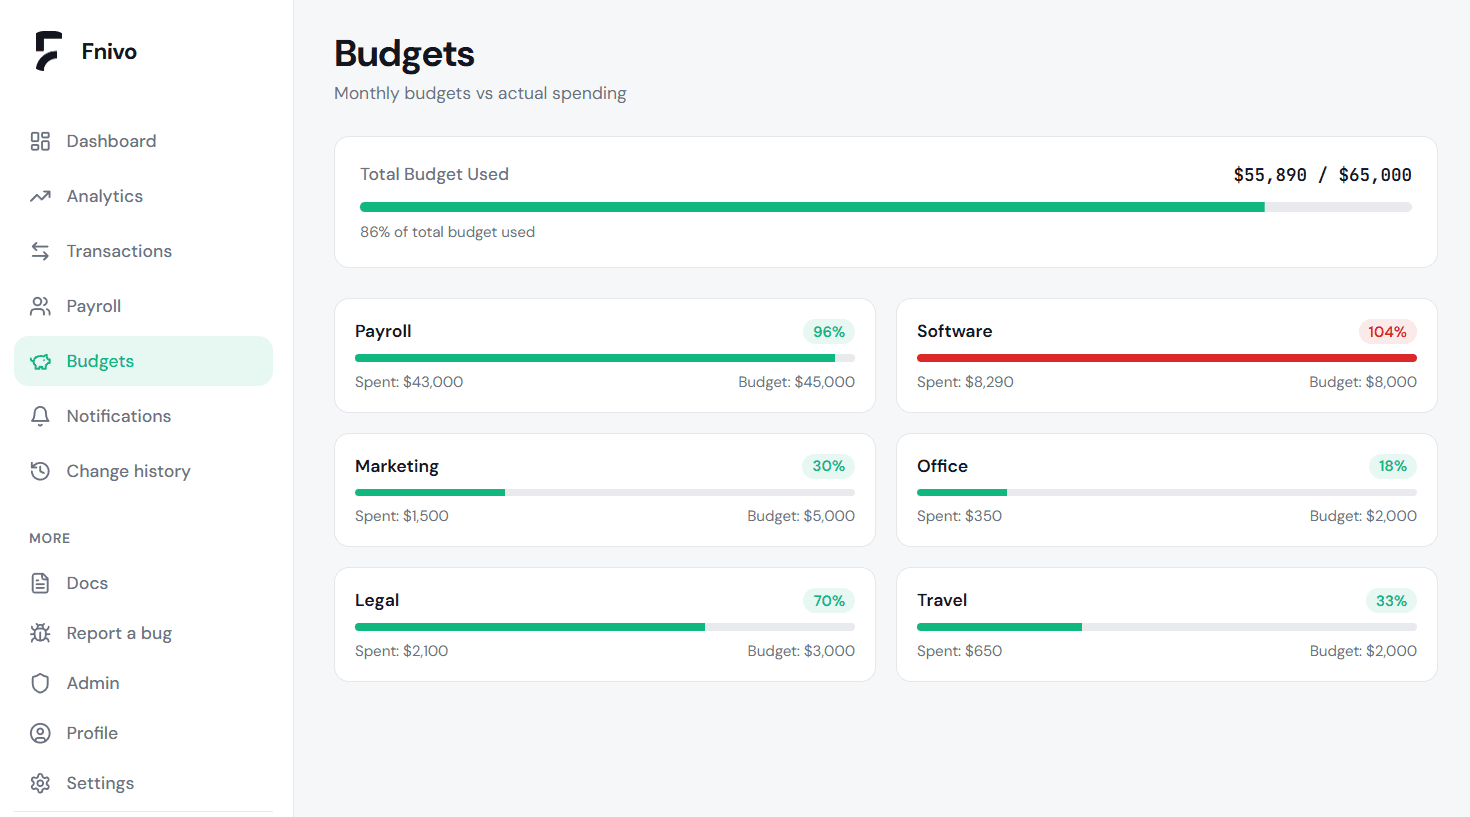This screenshot has width=1470, height=817.
Task: Select the Marketing budget card
Action: click(x=605, y=490)
